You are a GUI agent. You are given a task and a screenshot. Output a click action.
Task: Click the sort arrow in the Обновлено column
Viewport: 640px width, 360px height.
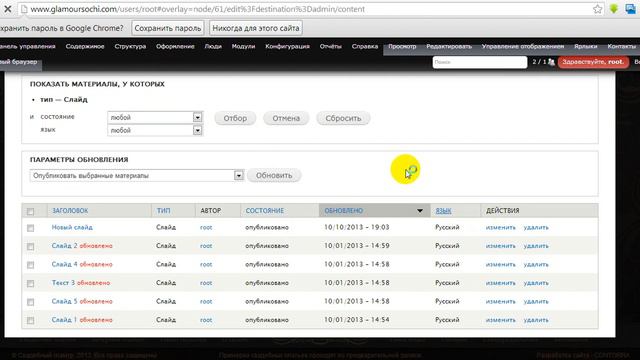point(420,211)
